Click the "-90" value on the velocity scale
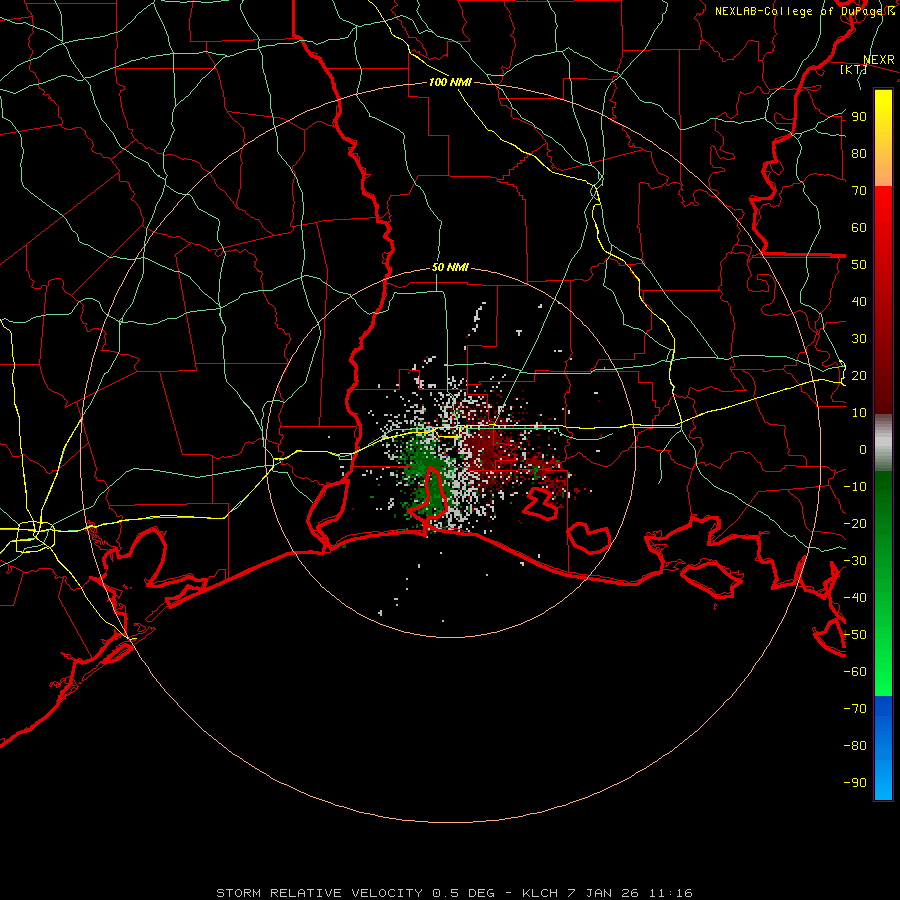This screenshot has height=900, width=900. pos(855,783)
